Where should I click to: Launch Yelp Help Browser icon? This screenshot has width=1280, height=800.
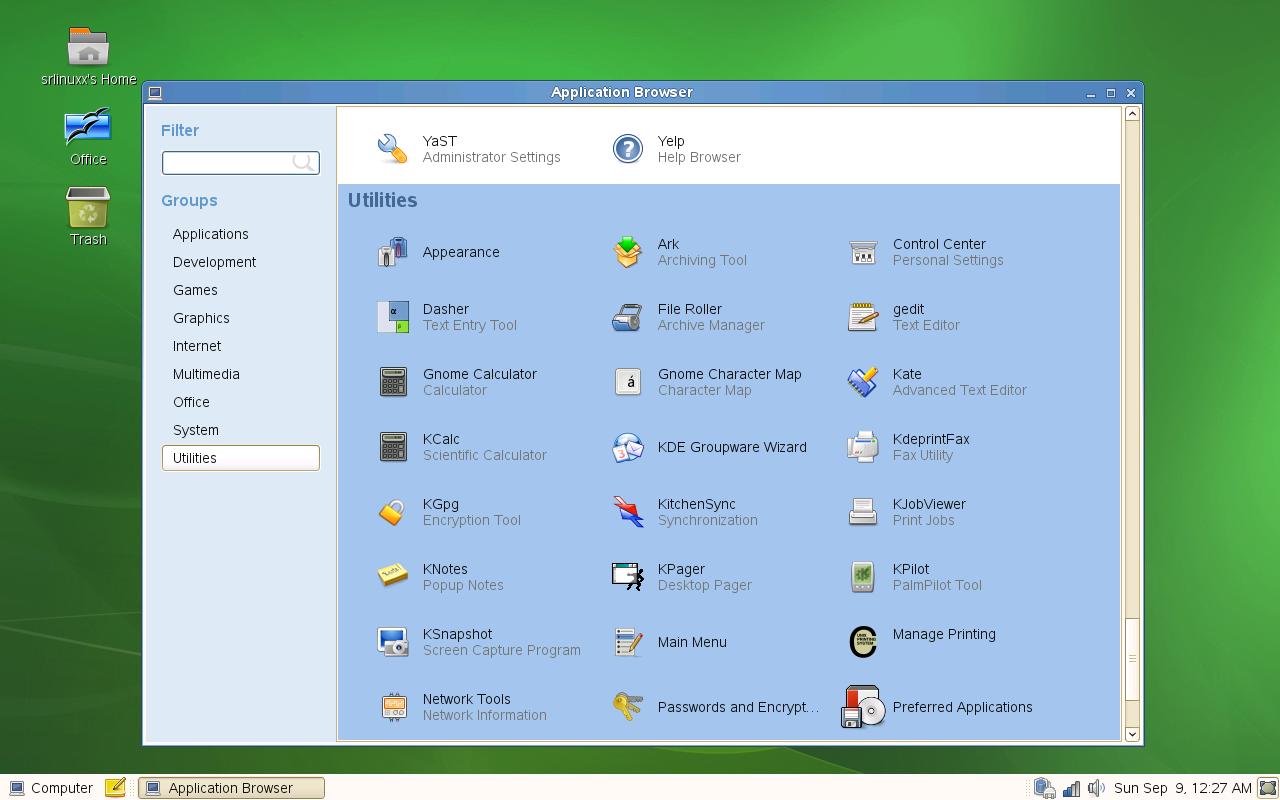click(627, 149)
